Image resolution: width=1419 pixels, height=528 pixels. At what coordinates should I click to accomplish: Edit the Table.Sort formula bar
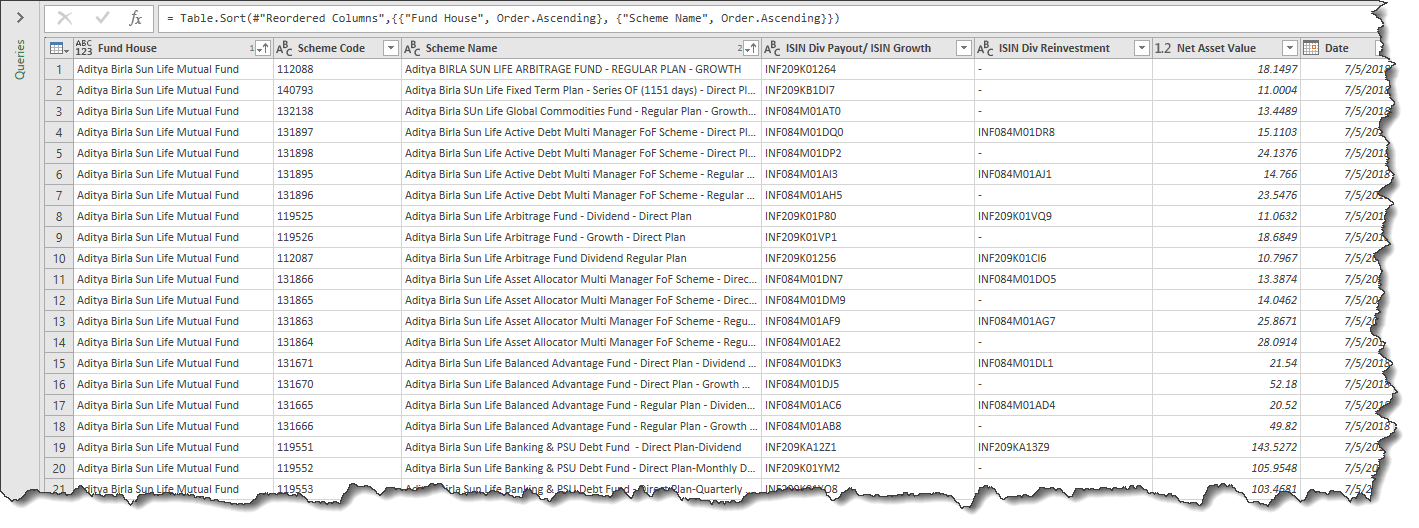click(770, 18)
